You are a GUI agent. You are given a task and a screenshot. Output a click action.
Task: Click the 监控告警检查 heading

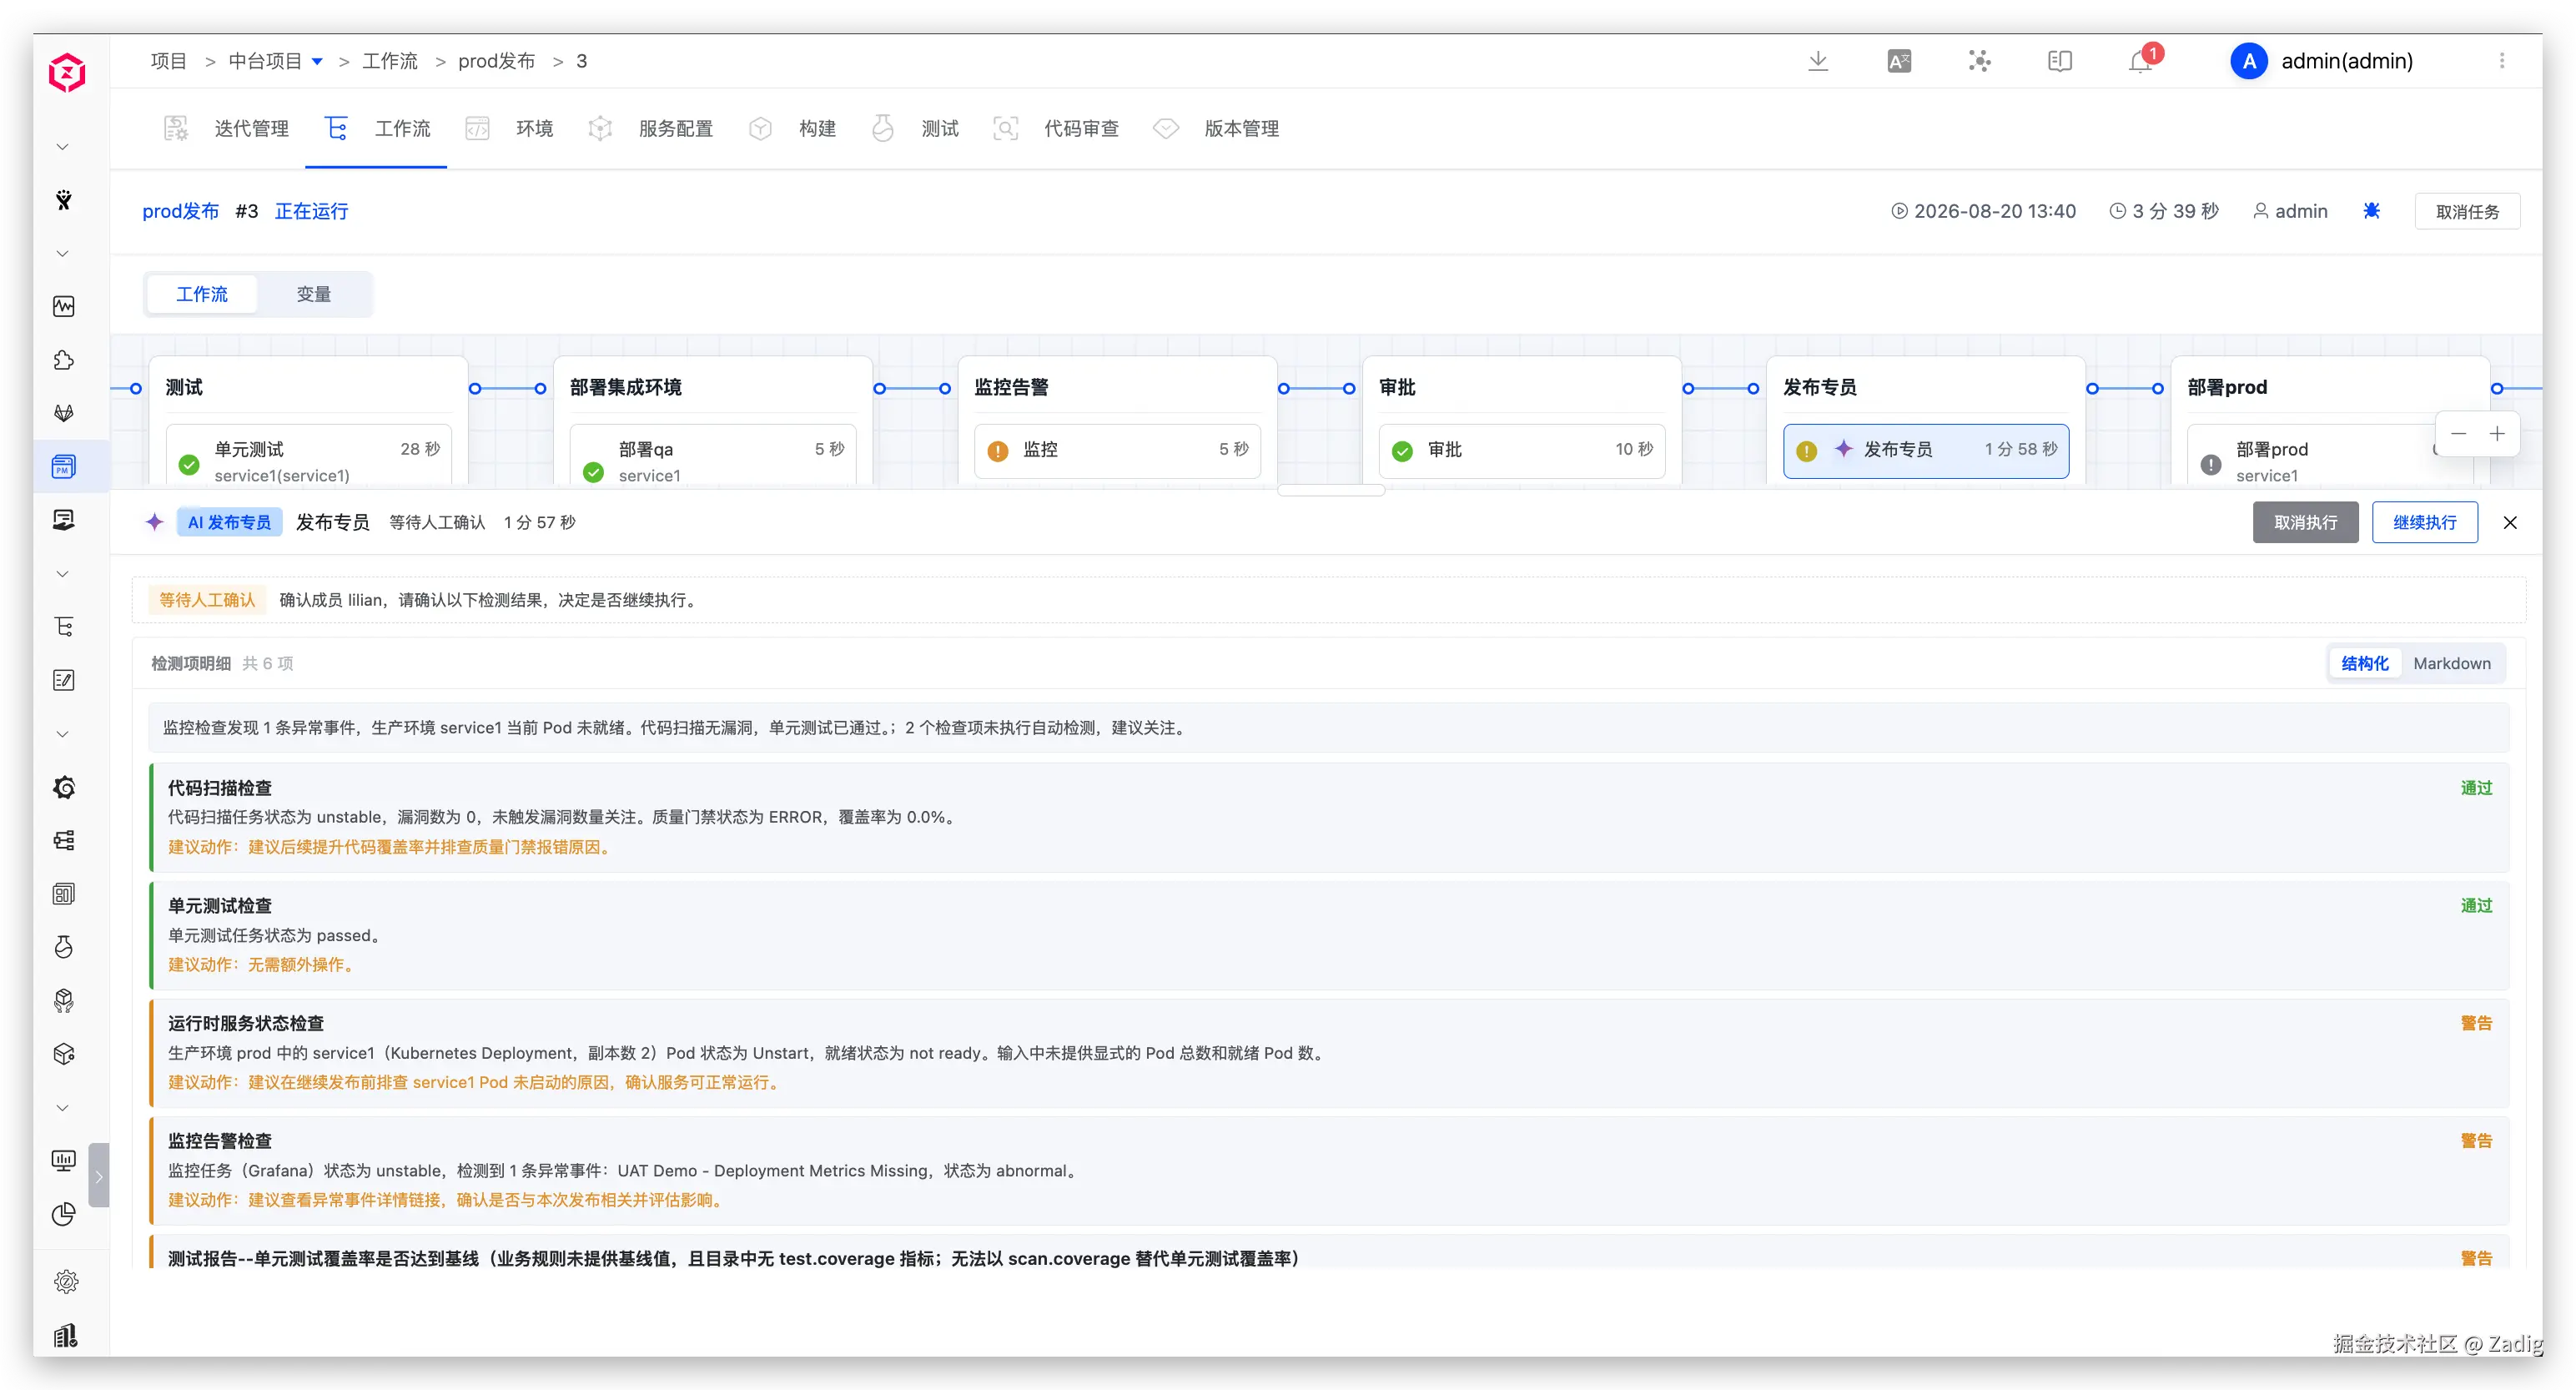pyautogui.click(x=220, y=1141)
